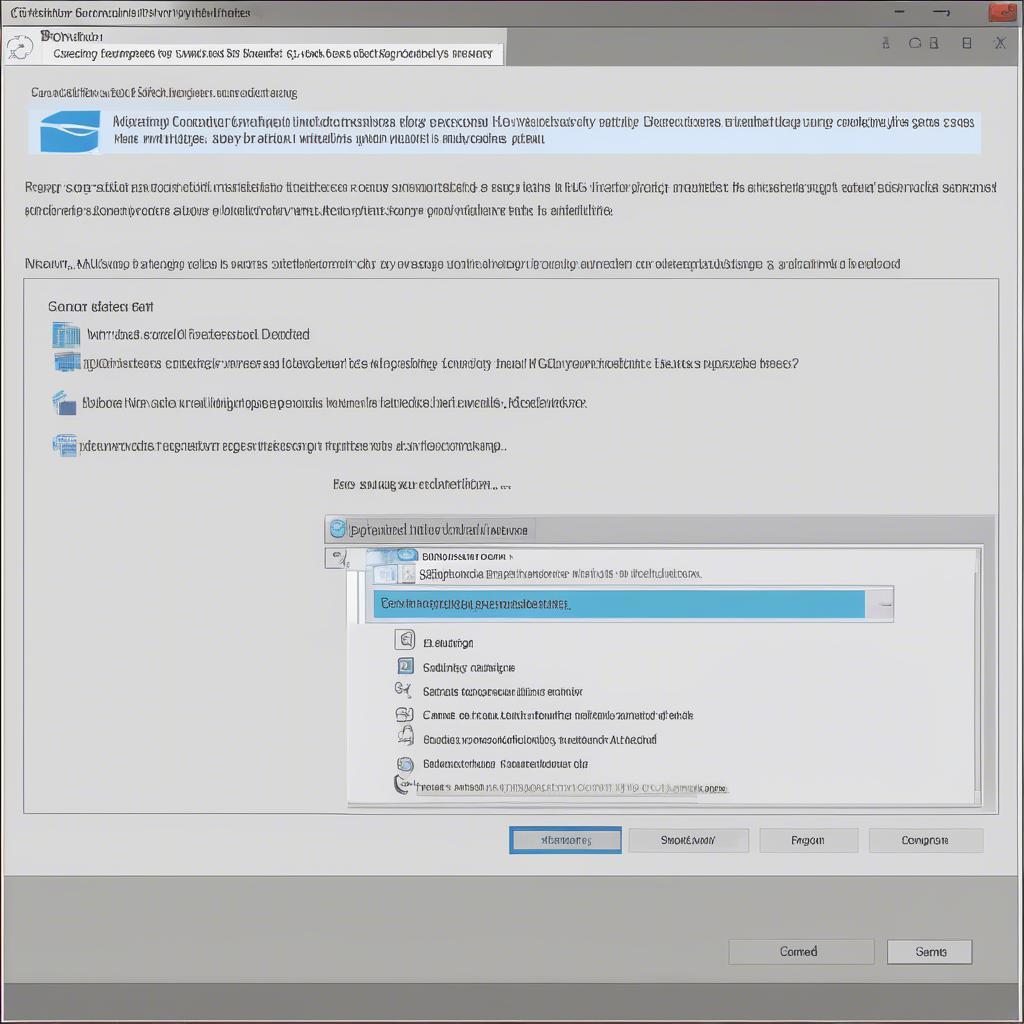Screen dimensions: 1024x1024
Task: Click the icon on the row ending with a question mark
Action: (x=67, y=362)
